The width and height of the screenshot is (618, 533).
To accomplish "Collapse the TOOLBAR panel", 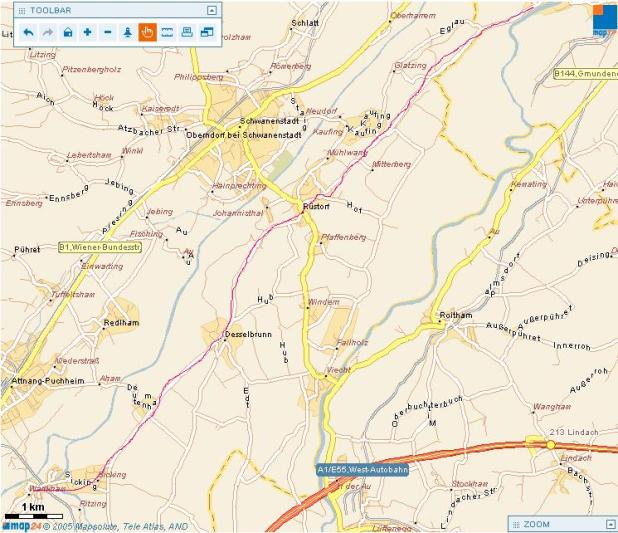I will pyautogui.click(x=211, y=10).
